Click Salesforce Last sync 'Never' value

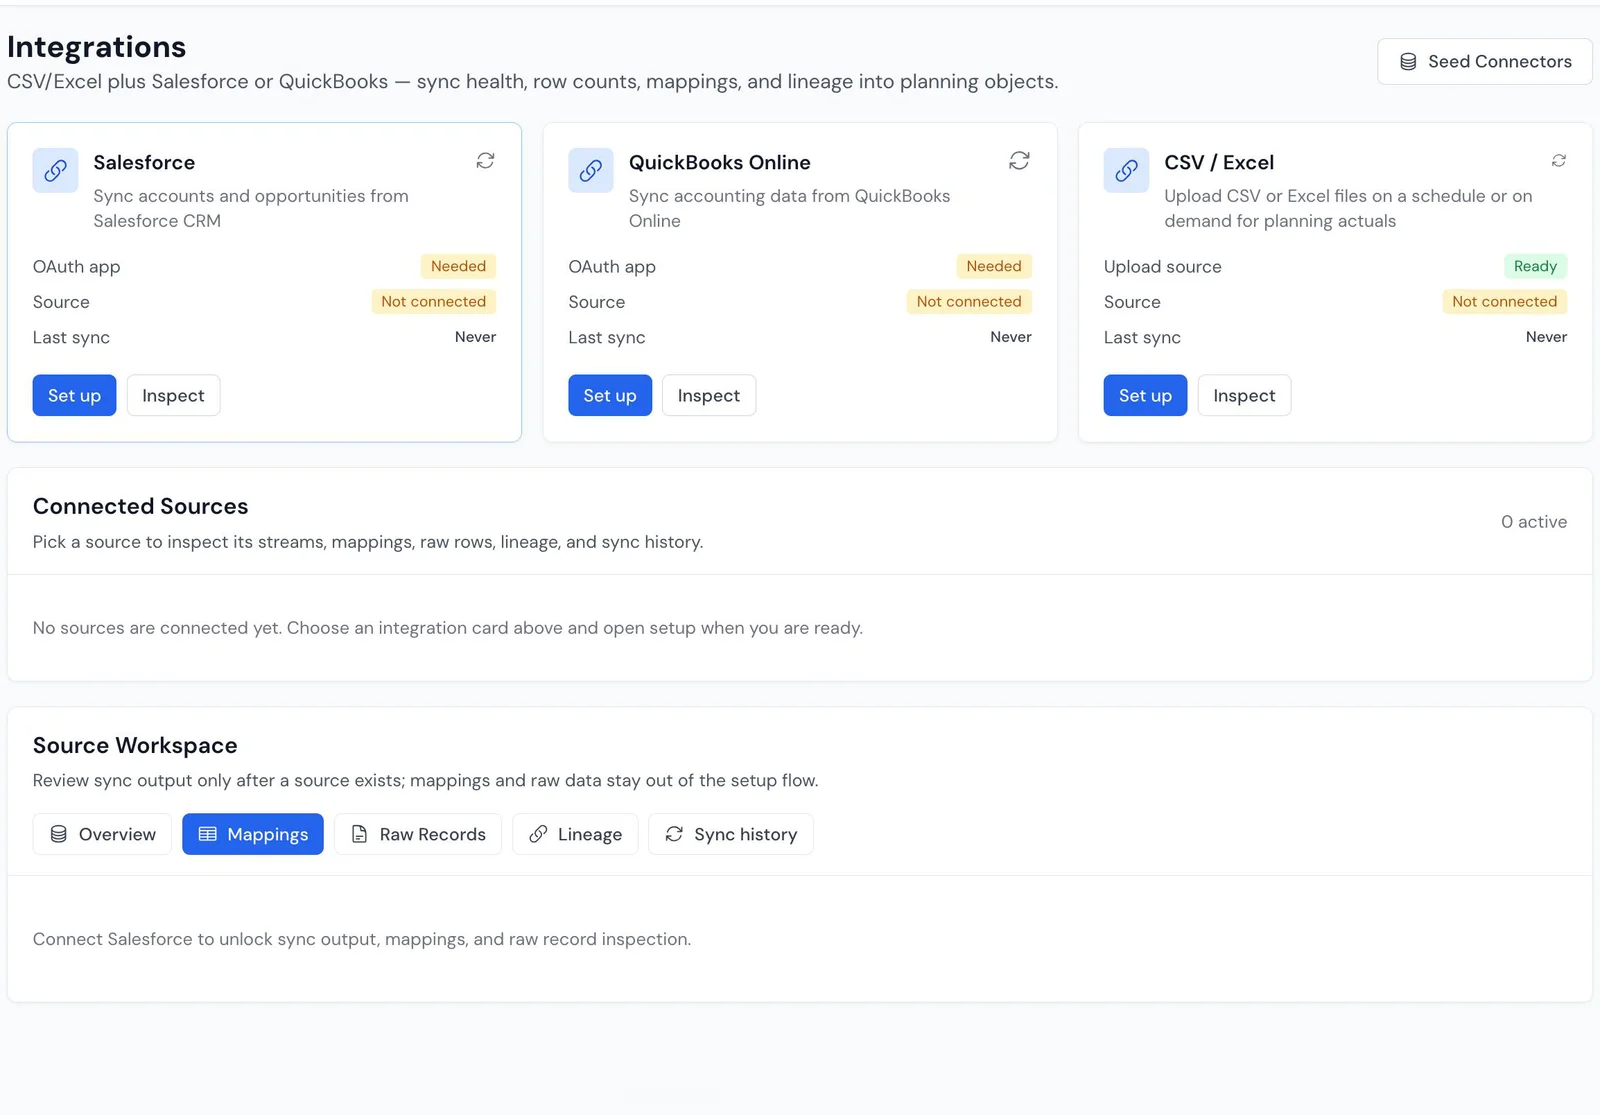coord(475,337)
